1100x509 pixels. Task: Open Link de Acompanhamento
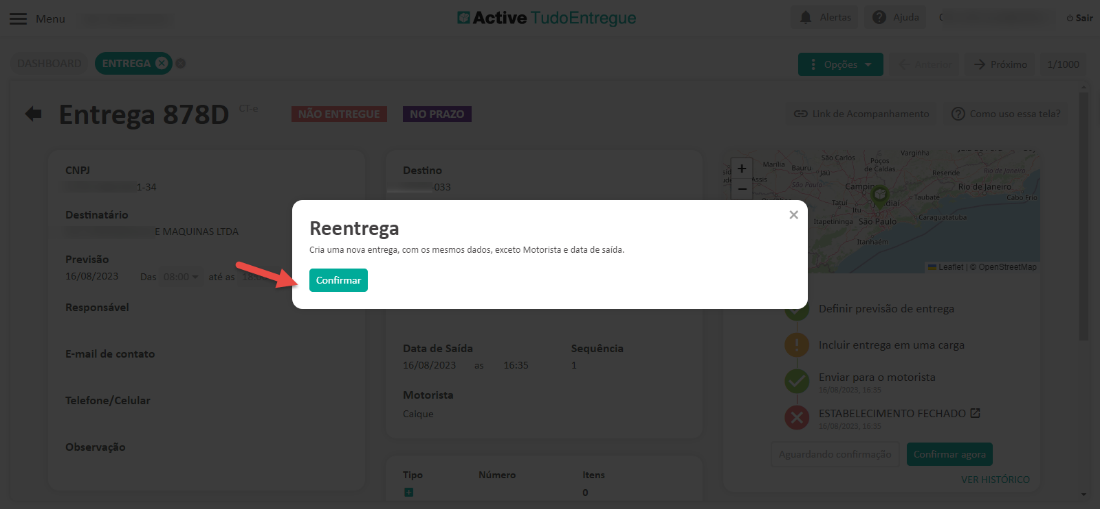point(861,114)
